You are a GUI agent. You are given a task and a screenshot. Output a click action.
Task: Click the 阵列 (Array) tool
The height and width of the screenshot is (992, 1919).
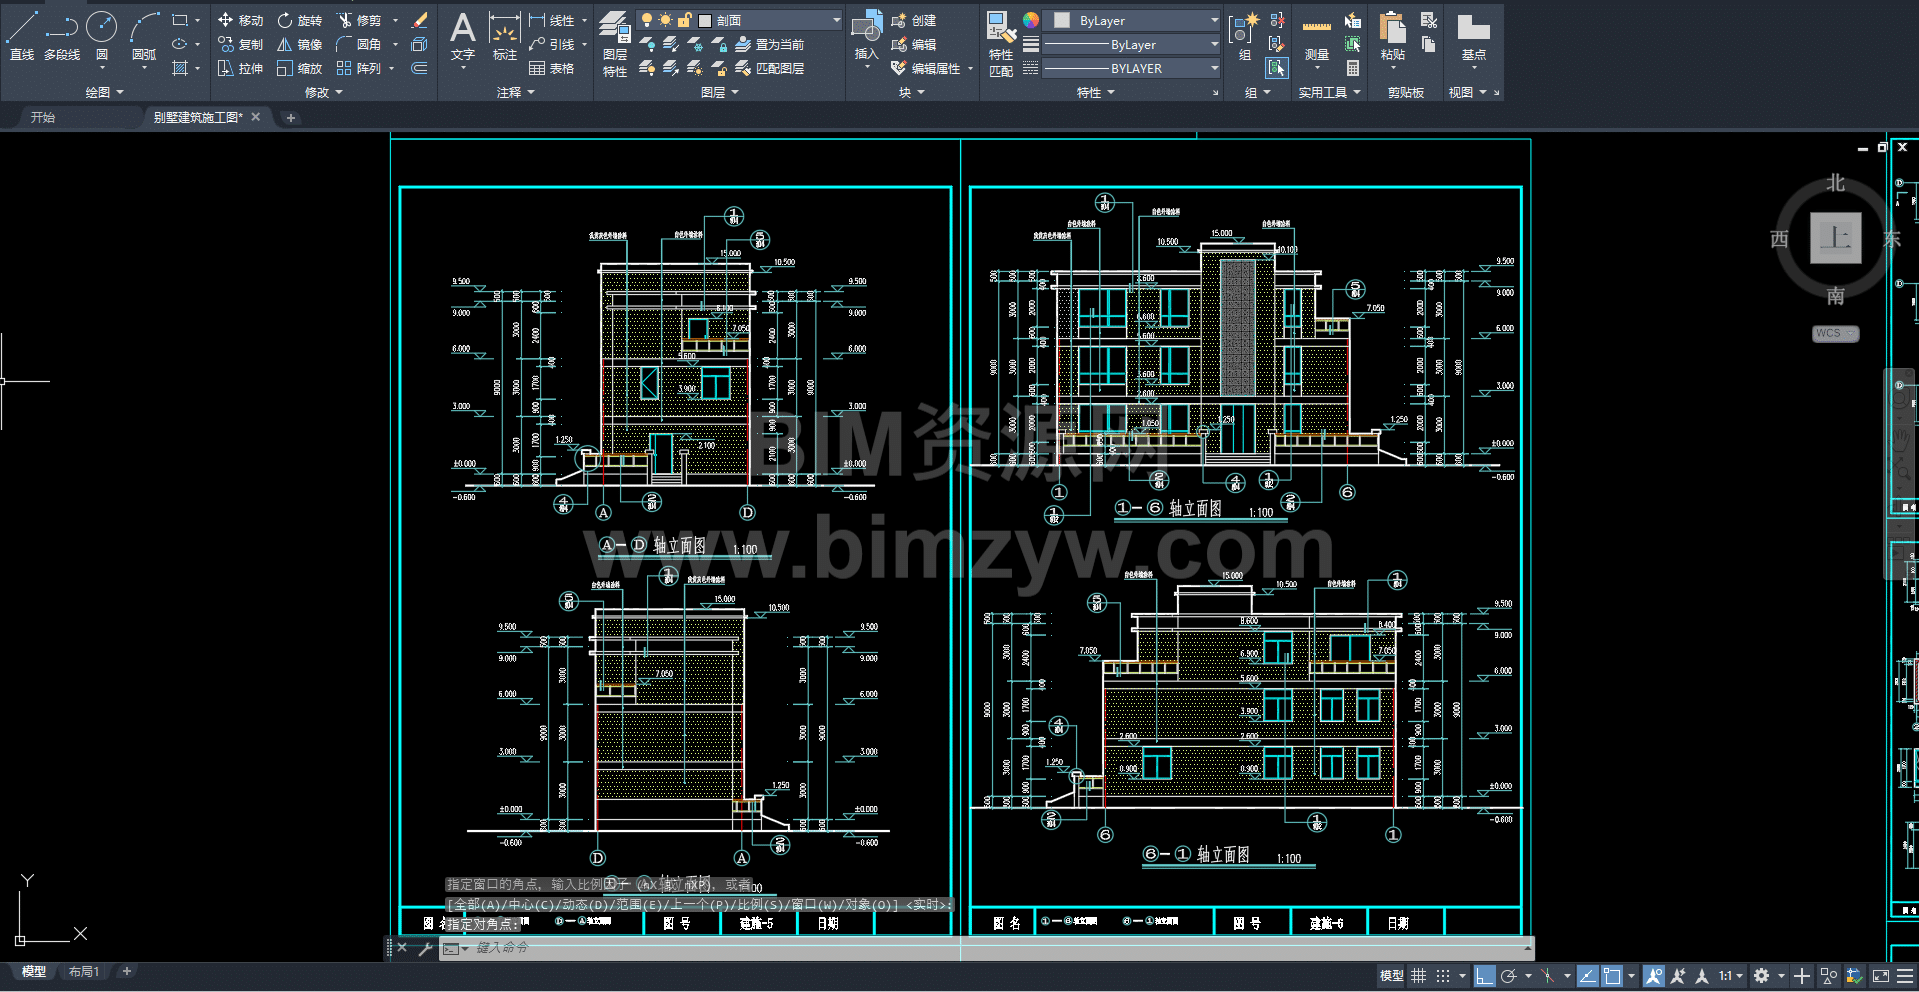(359, 68)
